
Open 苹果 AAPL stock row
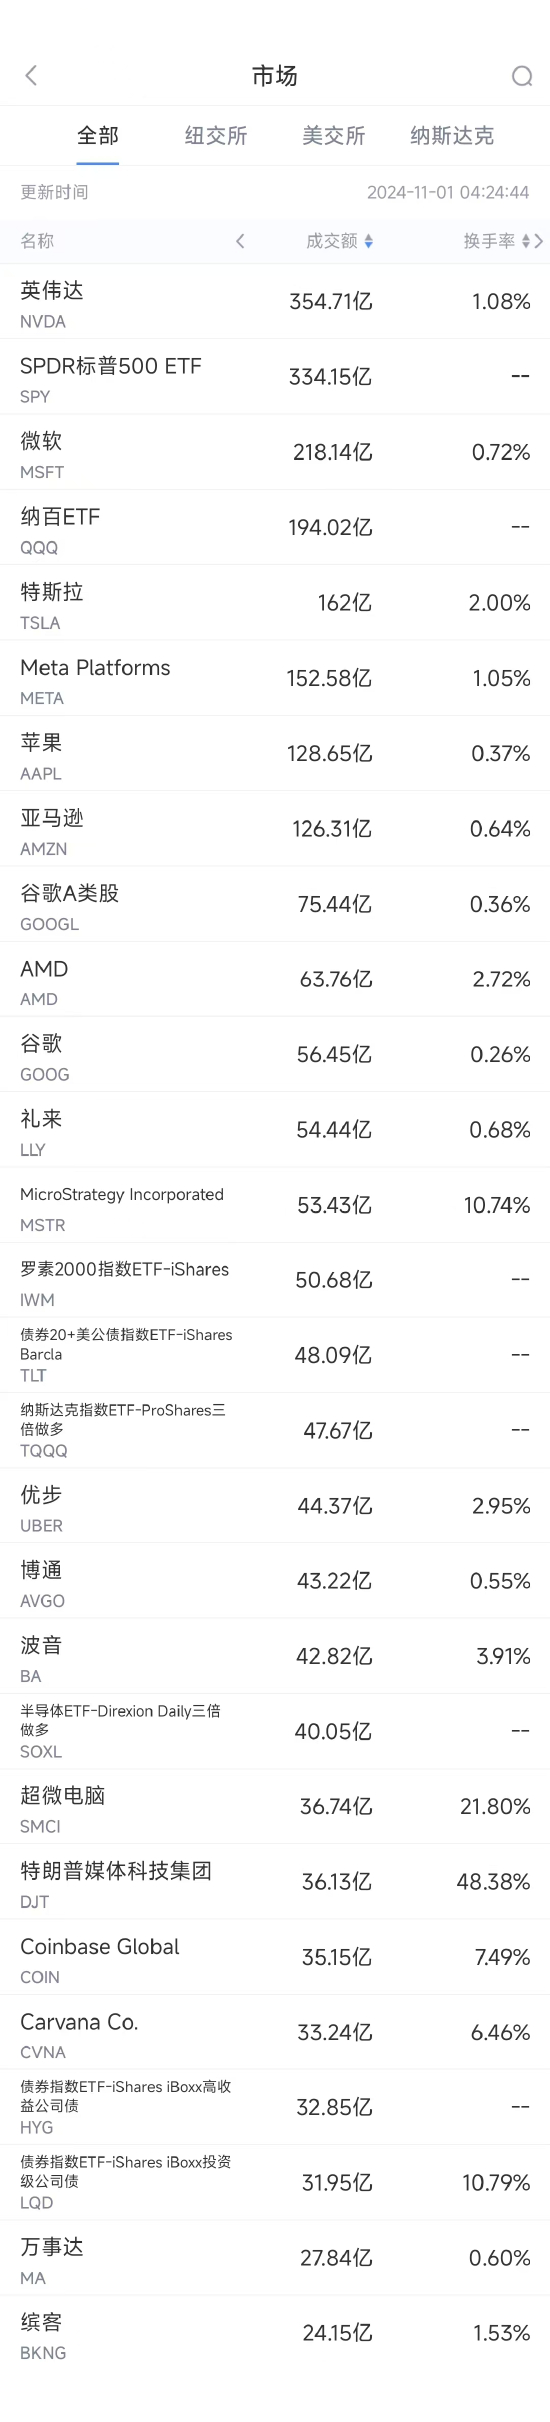275,753
